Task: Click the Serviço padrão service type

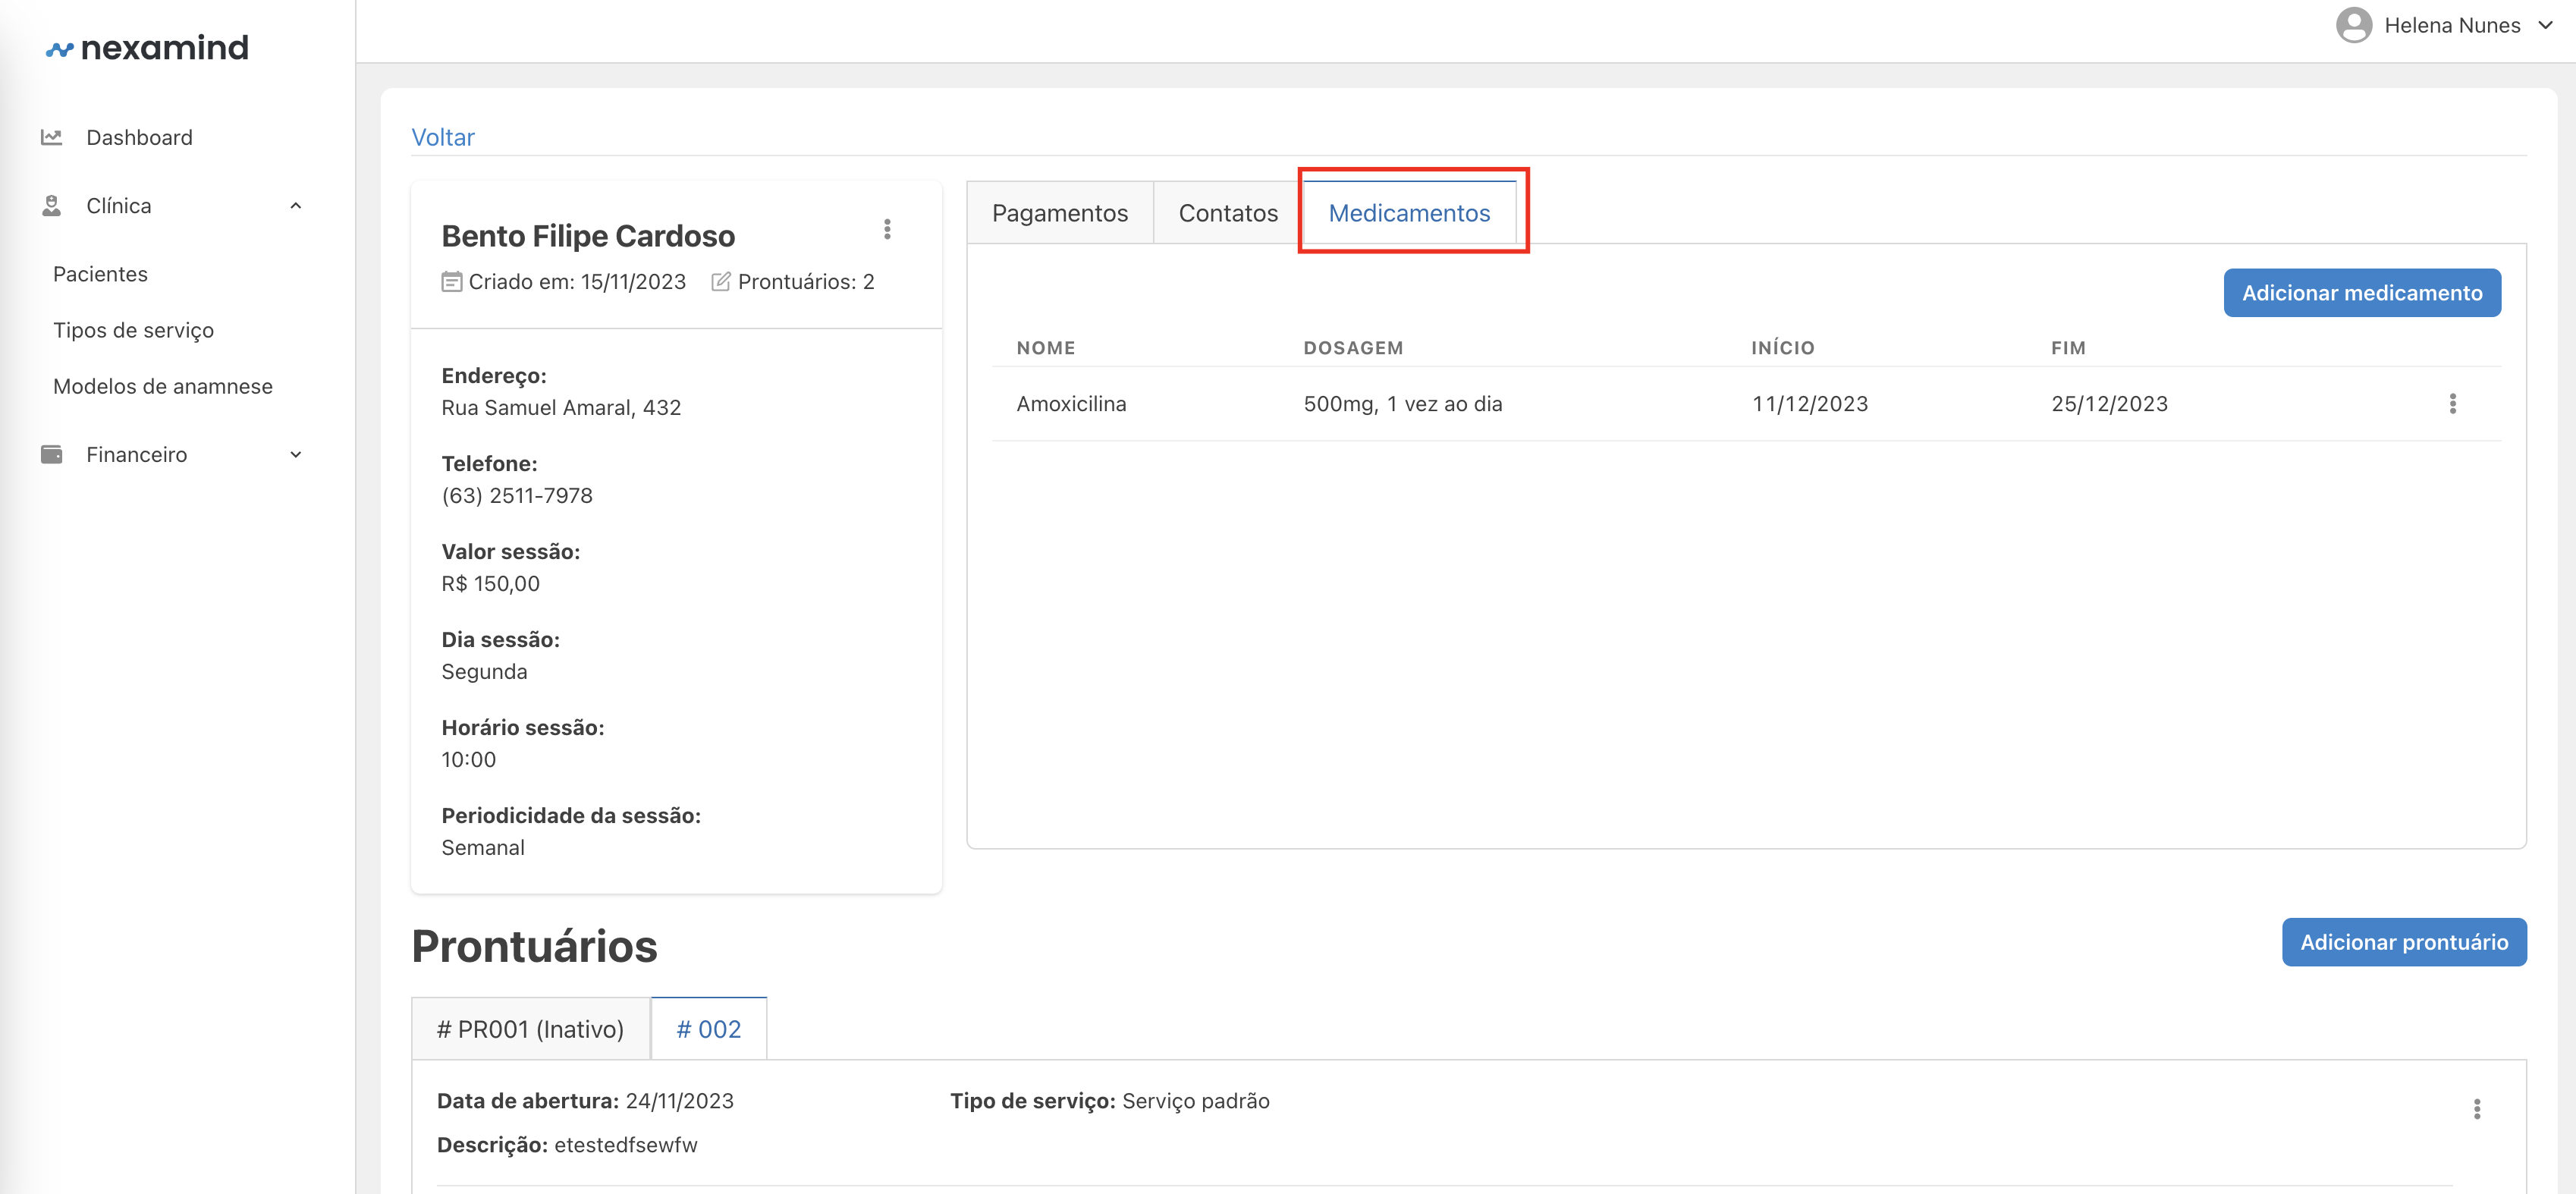Action: tap(1196, 1101)
